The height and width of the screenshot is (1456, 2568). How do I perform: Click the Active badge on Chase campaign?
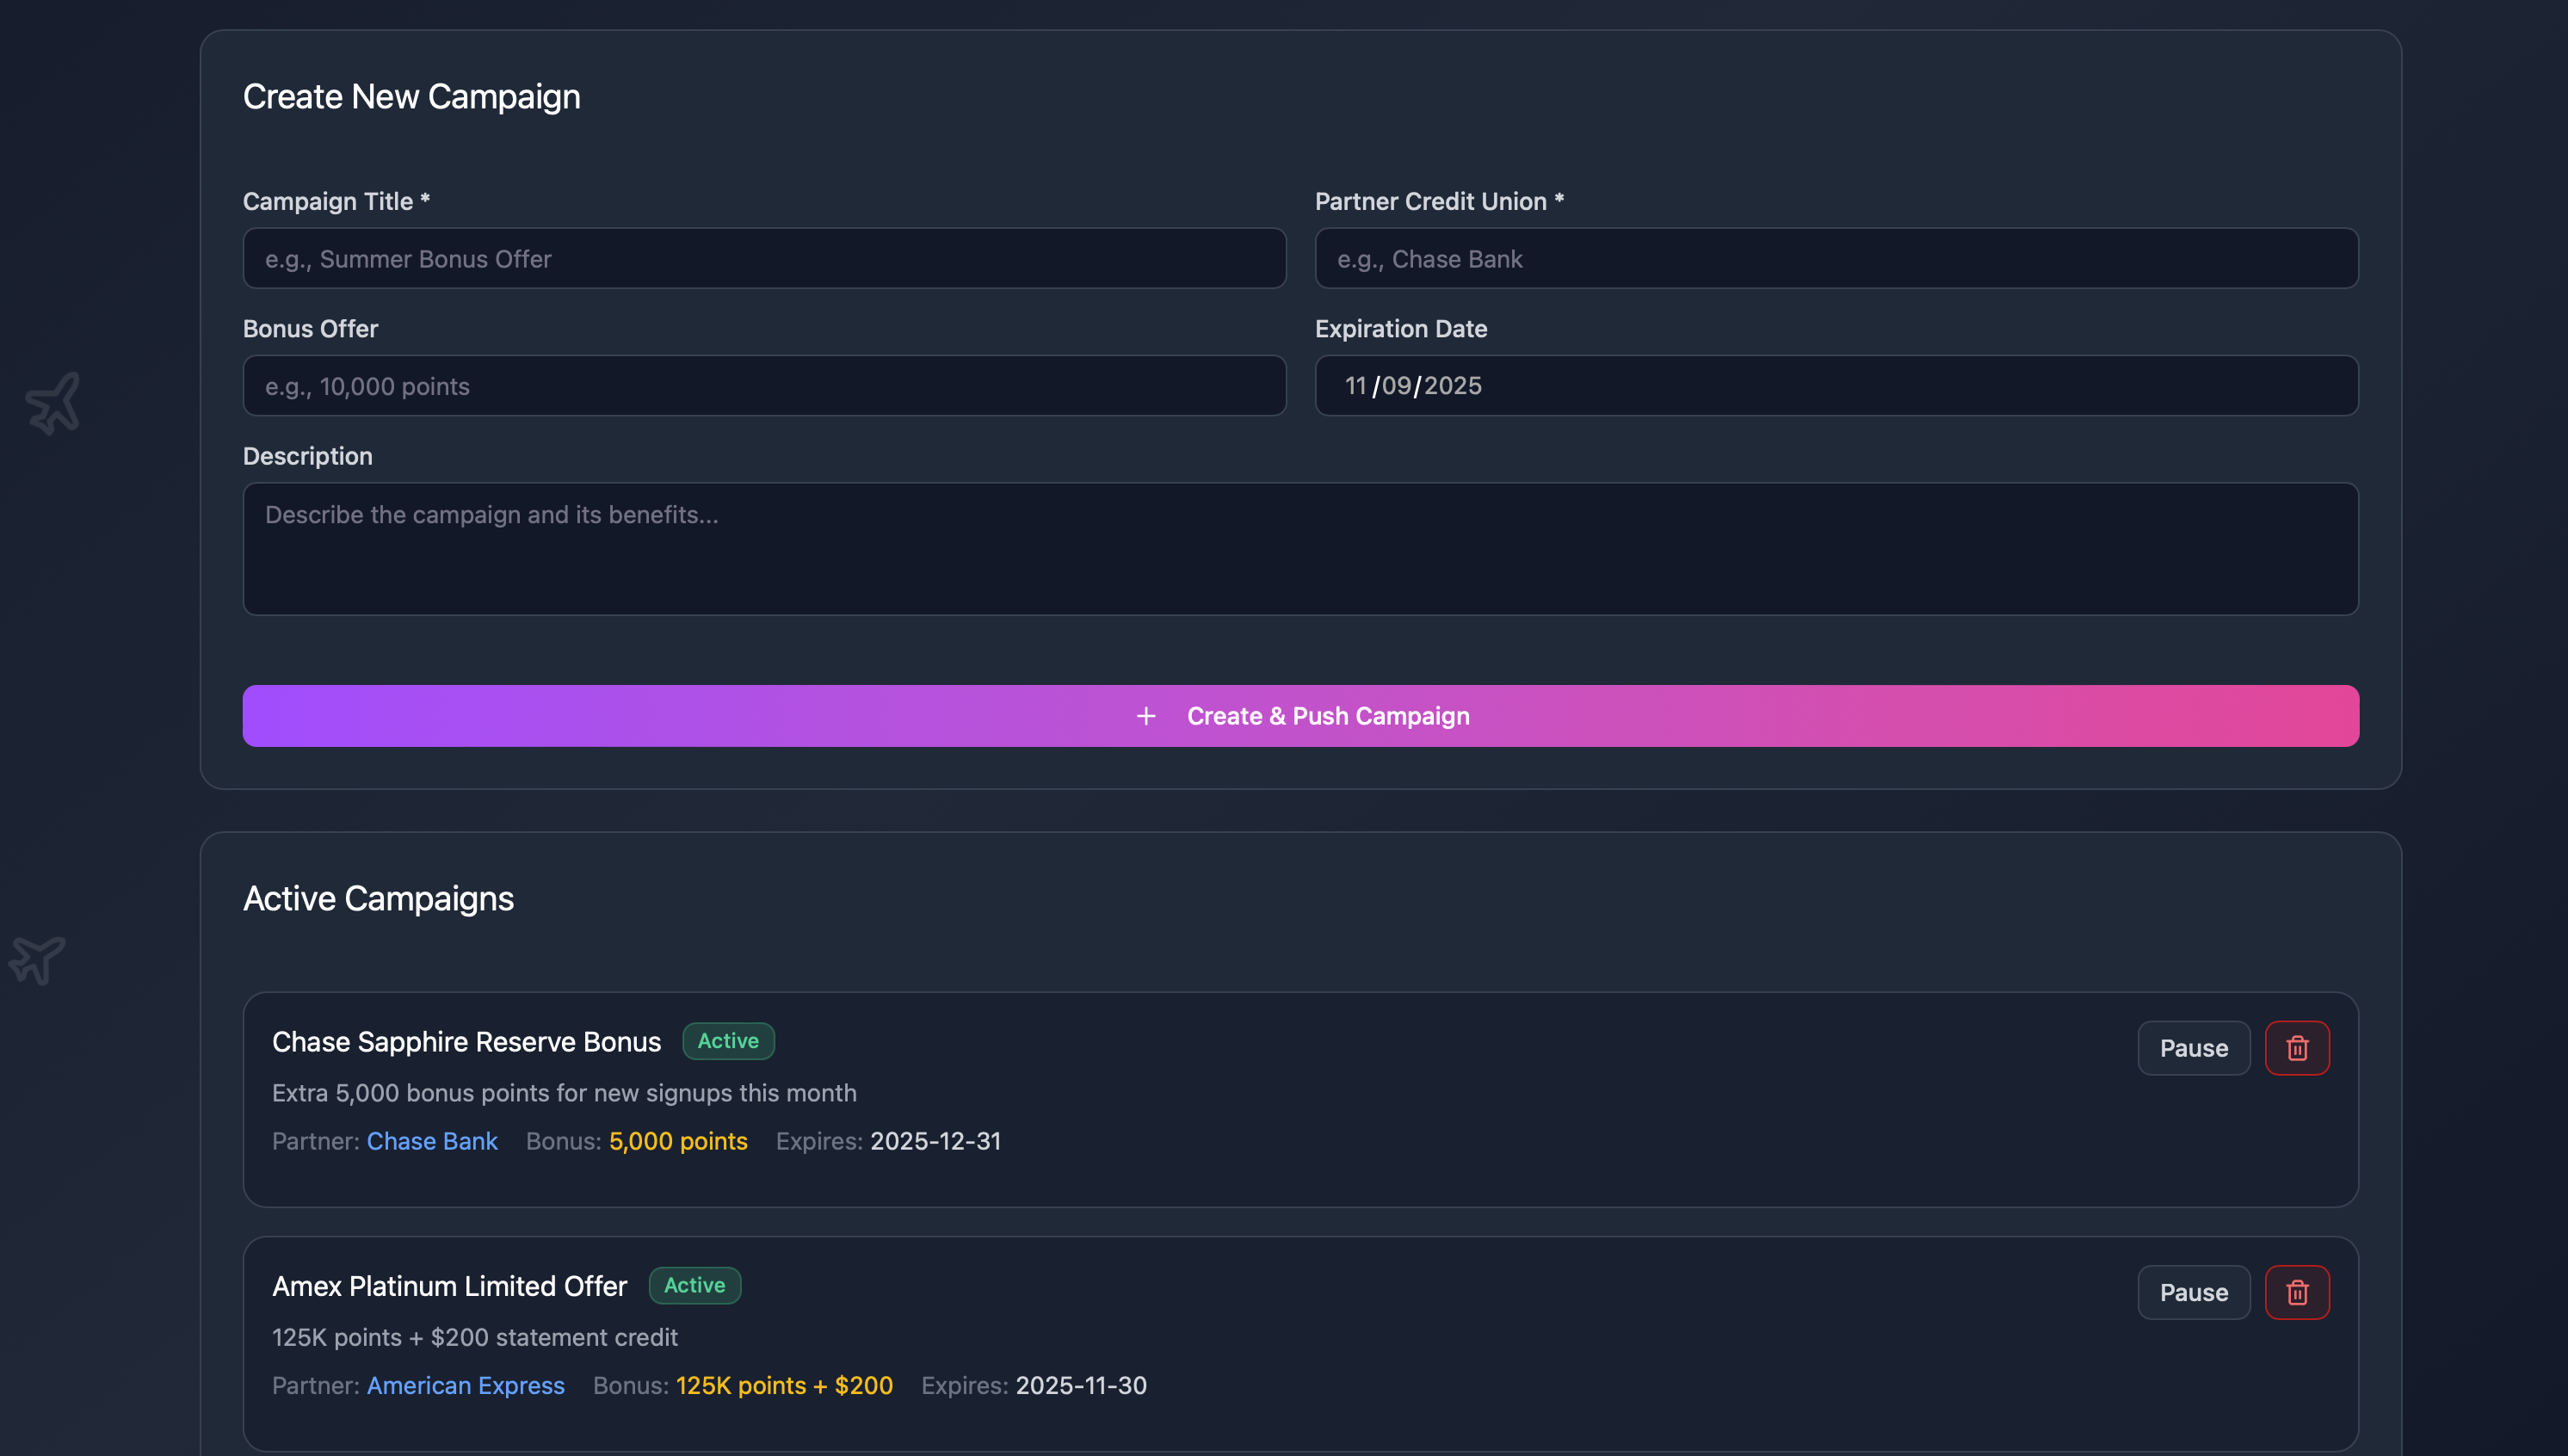coord(728,1041)
